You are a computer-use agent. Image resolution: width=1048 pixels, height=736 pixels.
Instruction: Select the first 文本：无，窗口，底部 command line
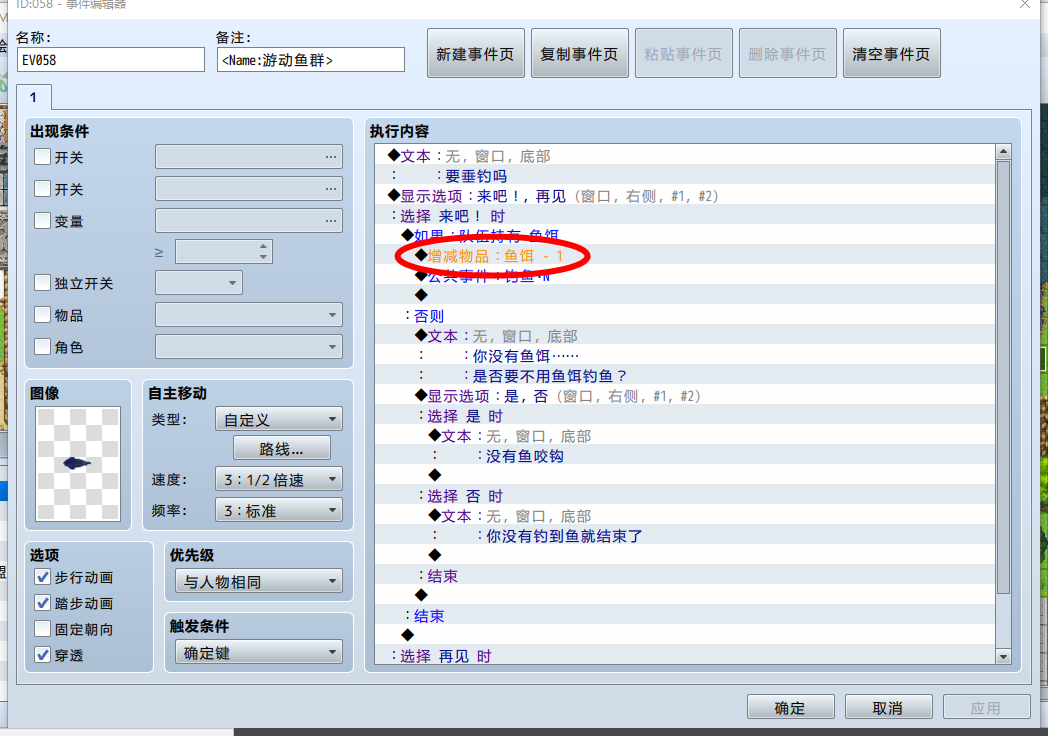coord(685,156)
